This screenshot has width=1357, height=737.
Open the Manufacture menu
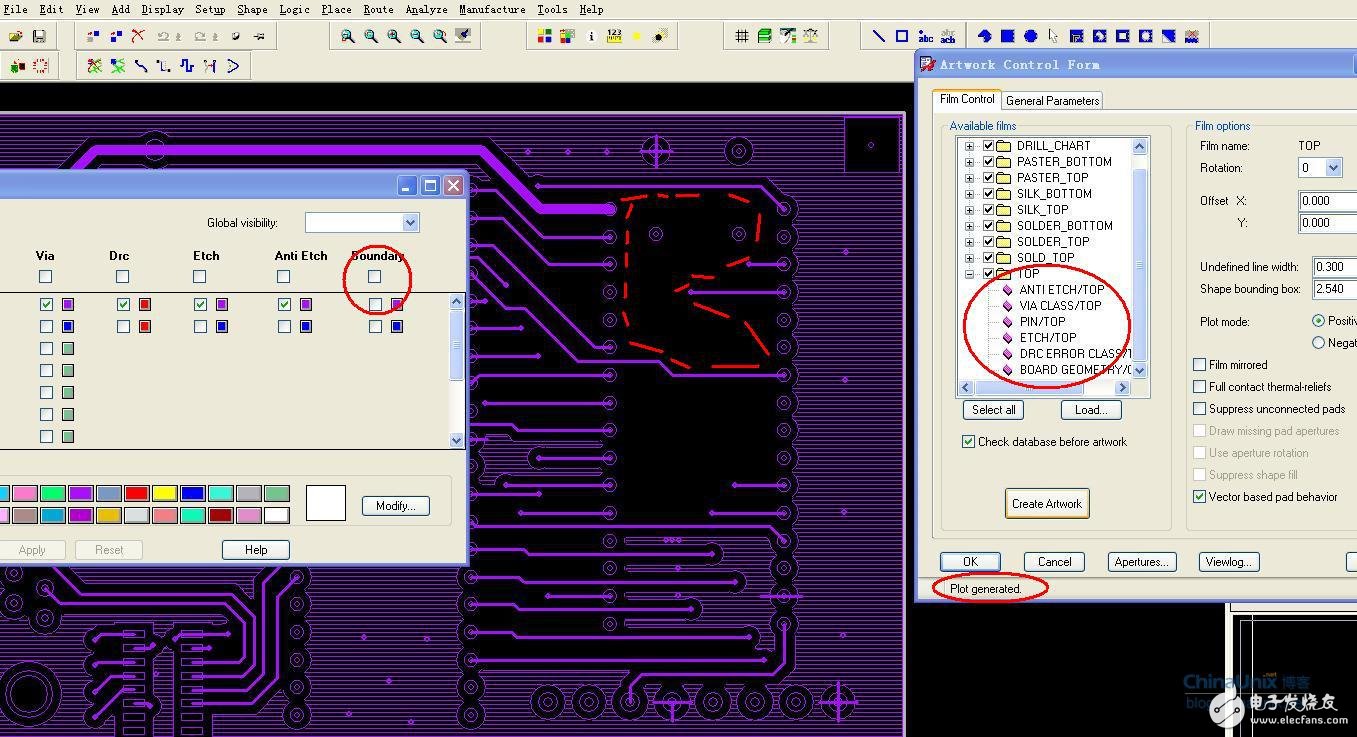point(491,9)
